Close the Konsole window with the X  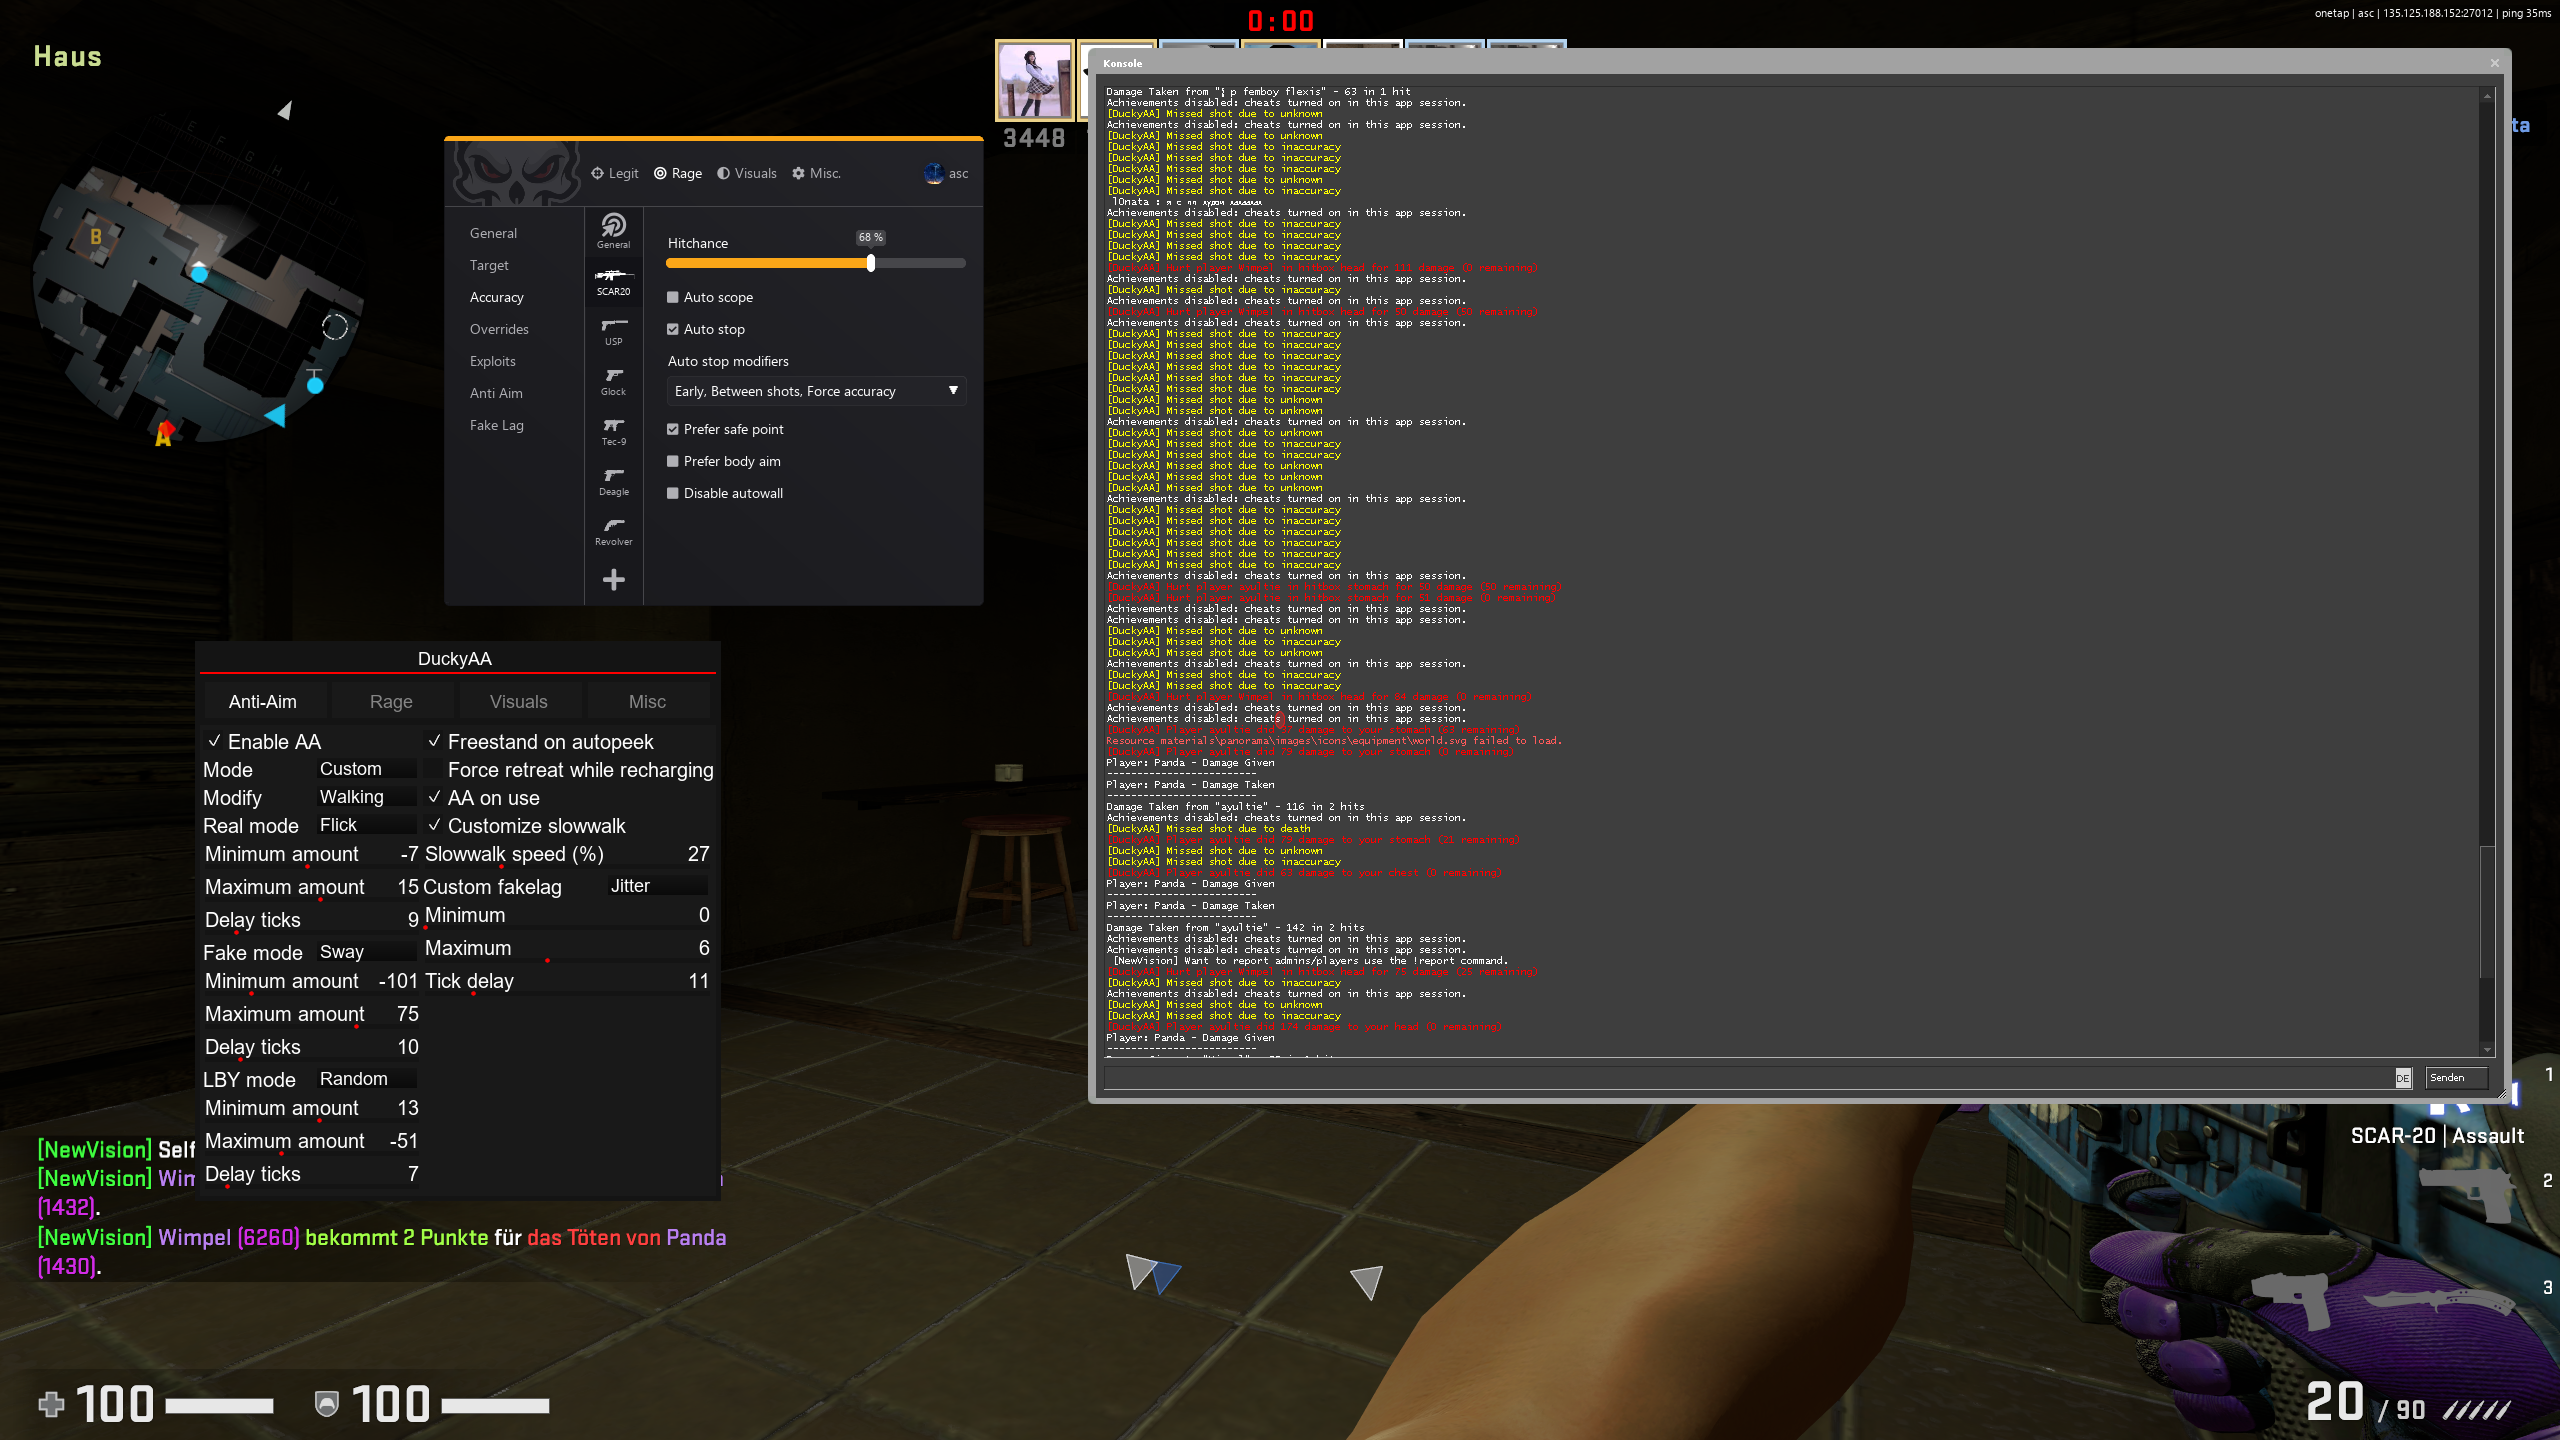[x=2495, y=63]
